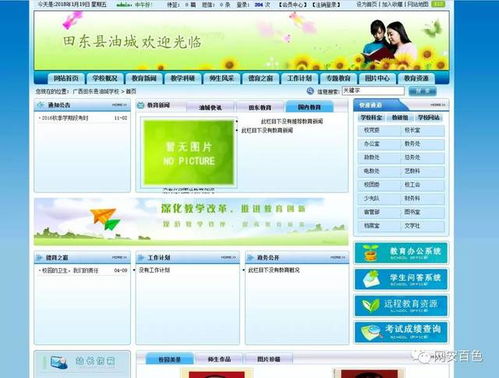The image size is (499, 378).
Task: Switch to the 田东教育 tab
Action: 260,107
